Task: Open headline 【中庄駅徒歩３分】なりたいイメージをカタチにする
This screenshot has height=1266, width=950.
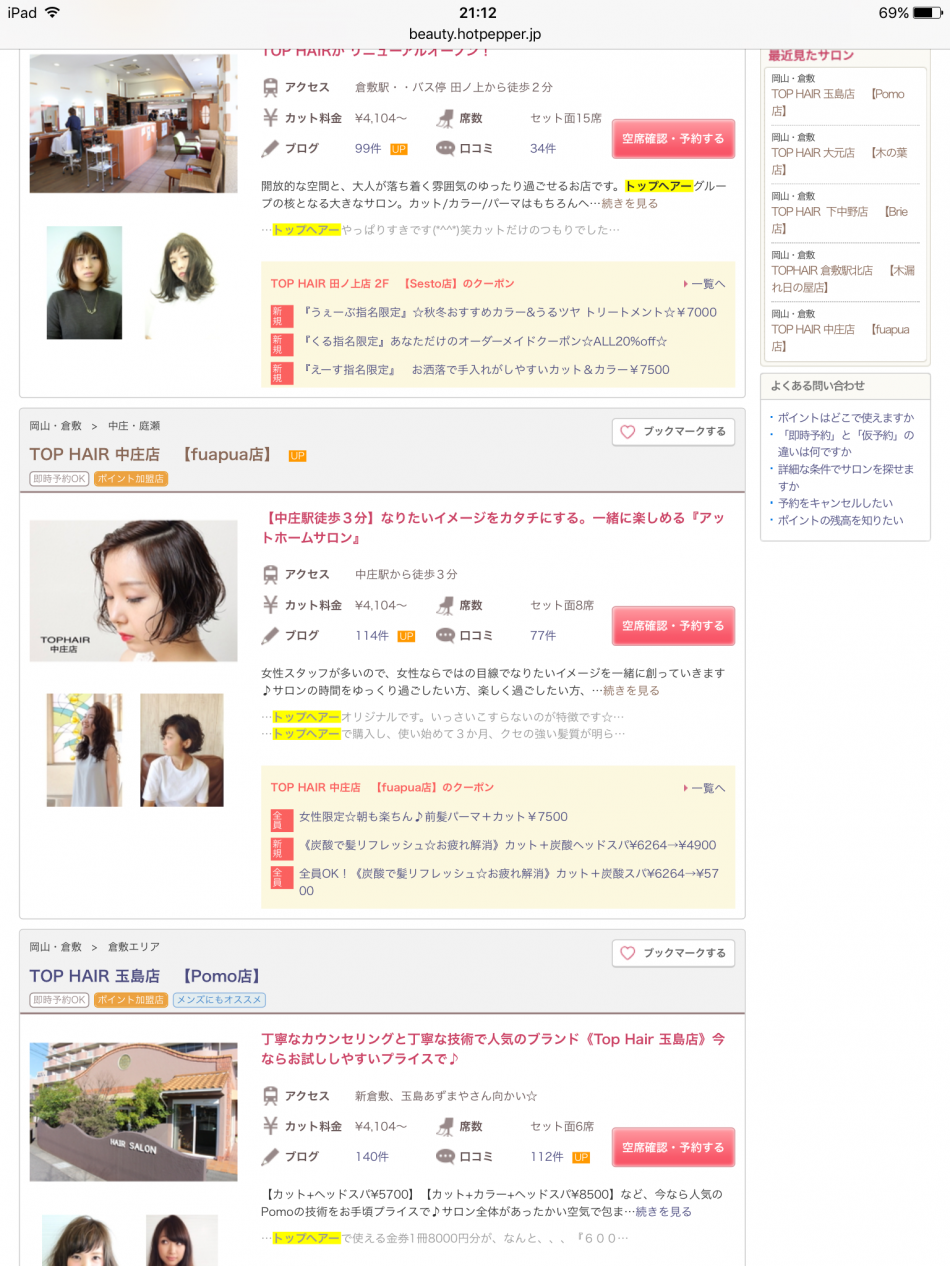Action: pyautogui.click(x=492, y=527)
